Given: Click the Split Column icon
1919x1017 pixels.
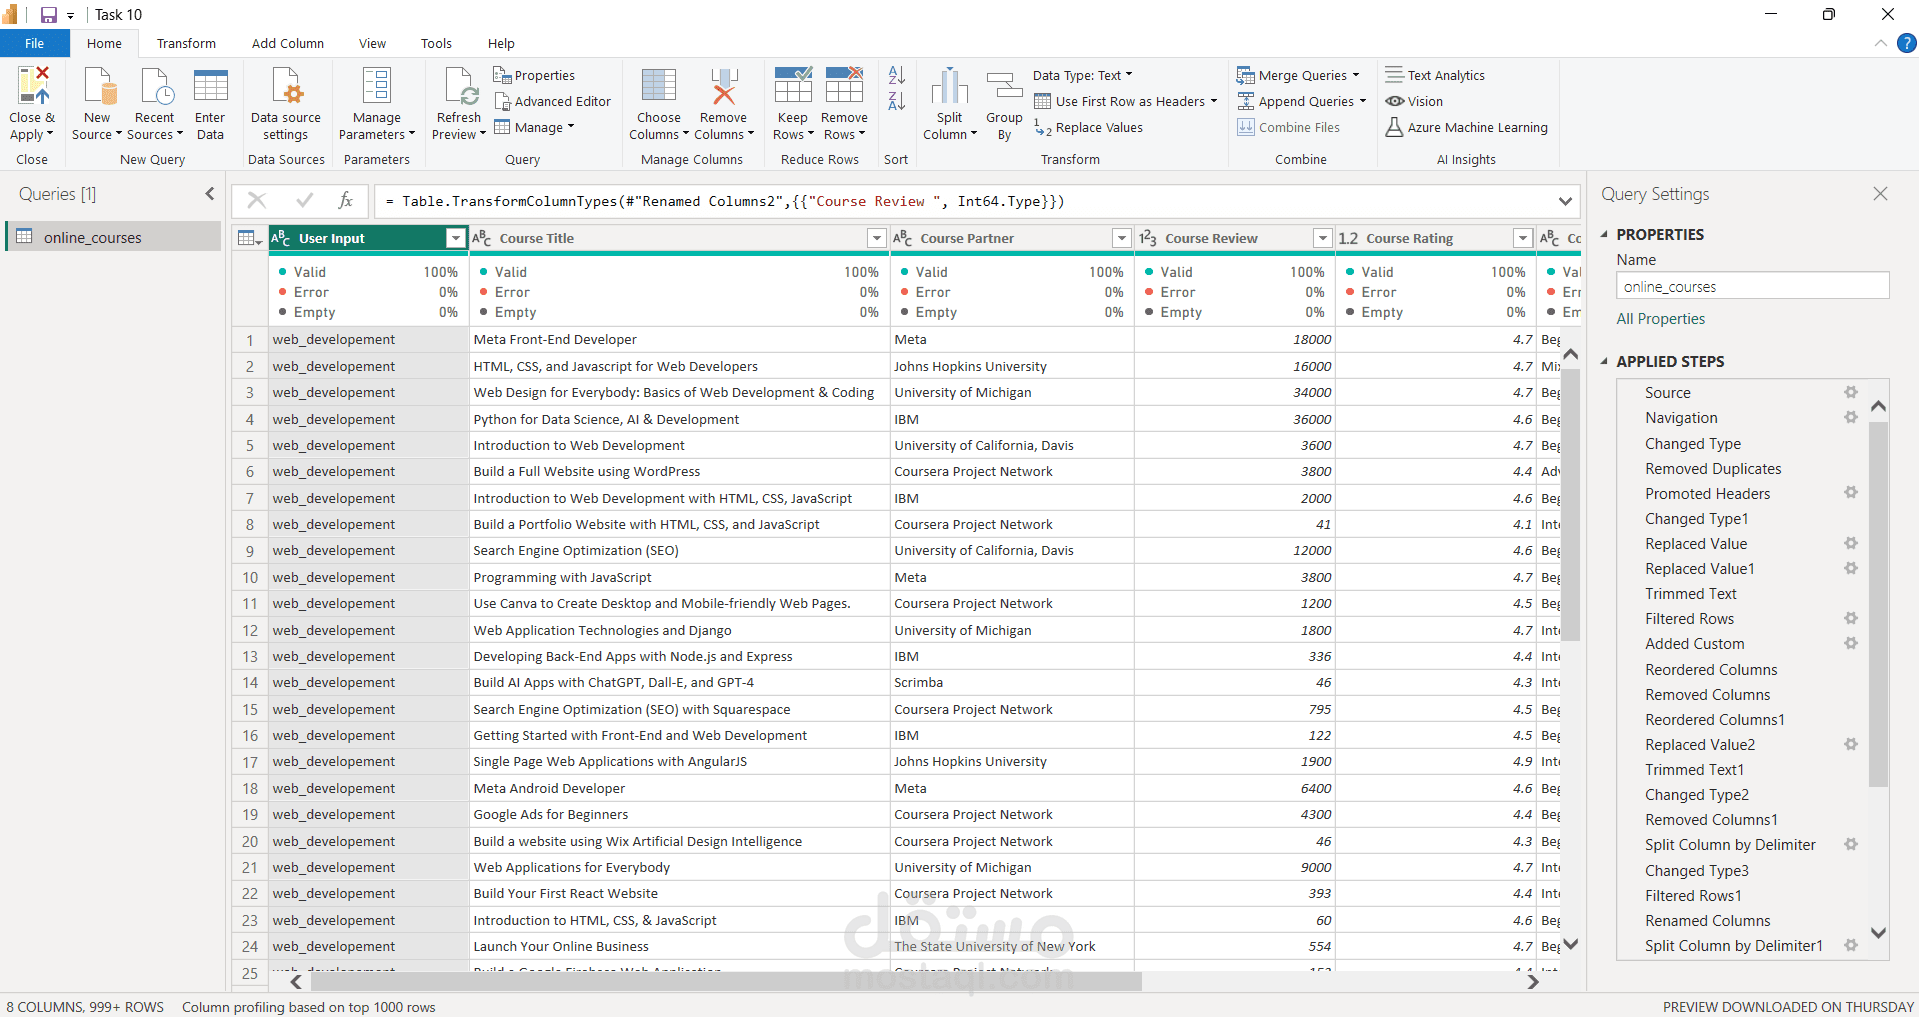Looking at the screenshot, I should 949,87.
